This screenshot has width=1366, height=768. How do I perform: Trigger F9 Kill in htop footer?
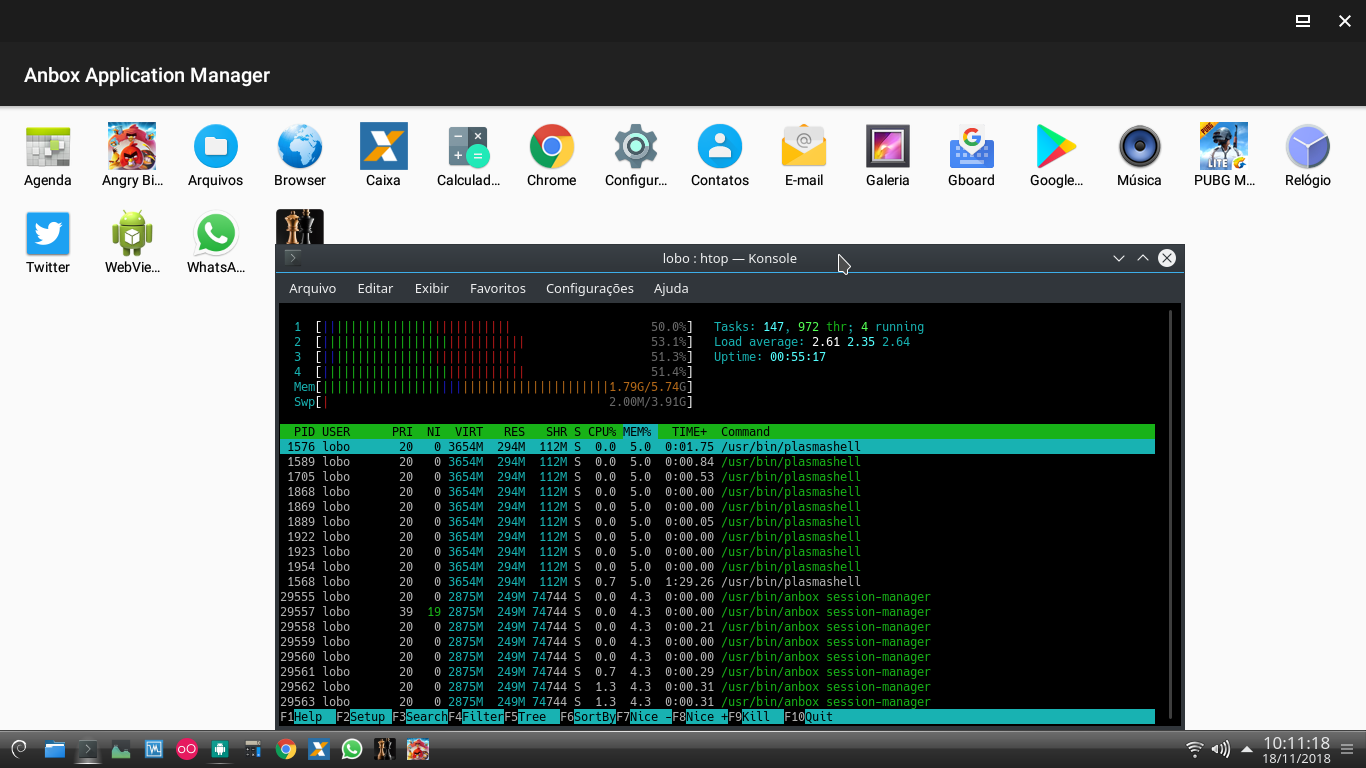pyautogui.click(x=751, y=717)
